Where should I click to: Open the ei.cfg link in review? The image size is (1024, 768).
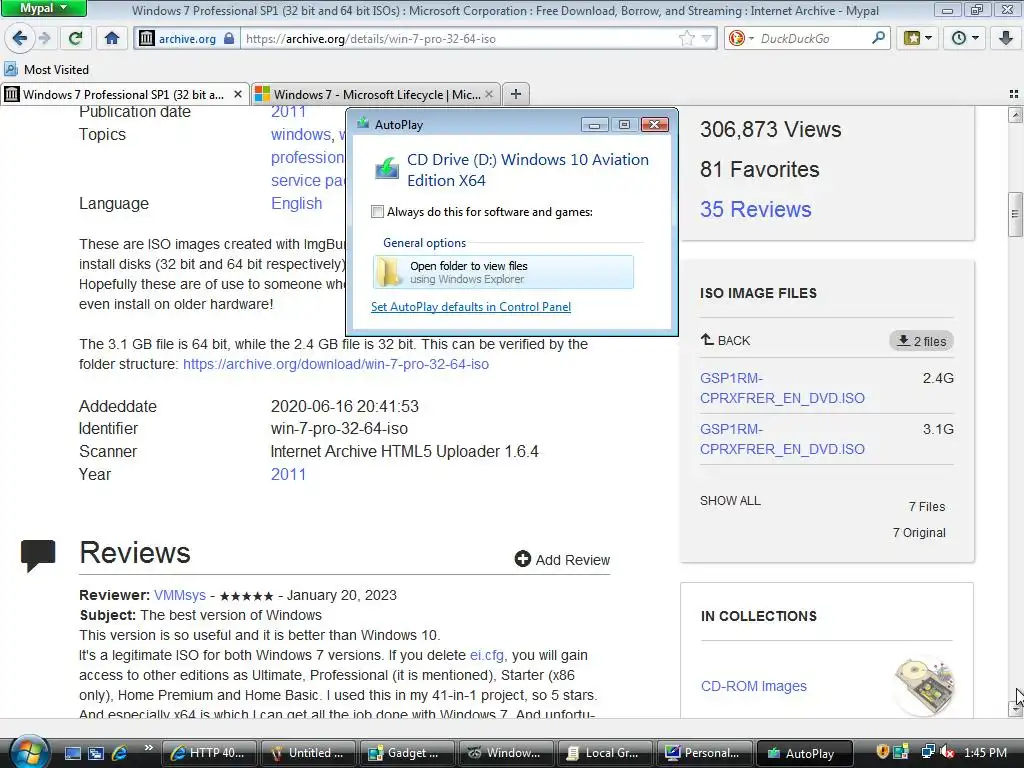click(x=487, y=655)
